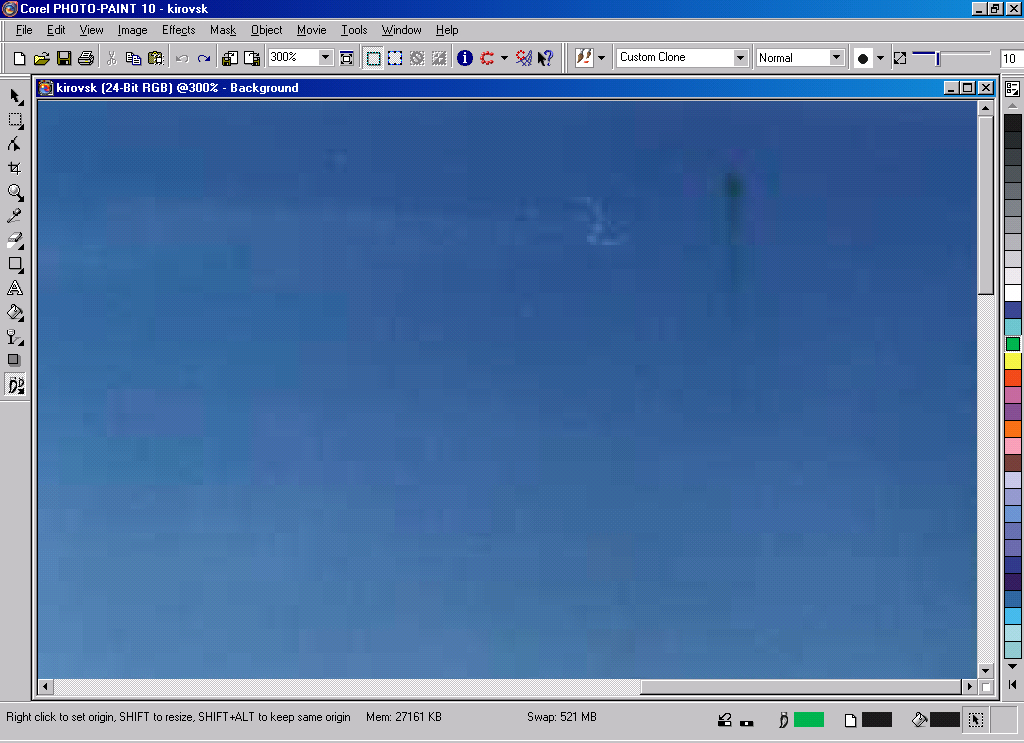1024x743 pixels.
Task: Toggle the mask marquee visibility
Action: click(373, 58)
